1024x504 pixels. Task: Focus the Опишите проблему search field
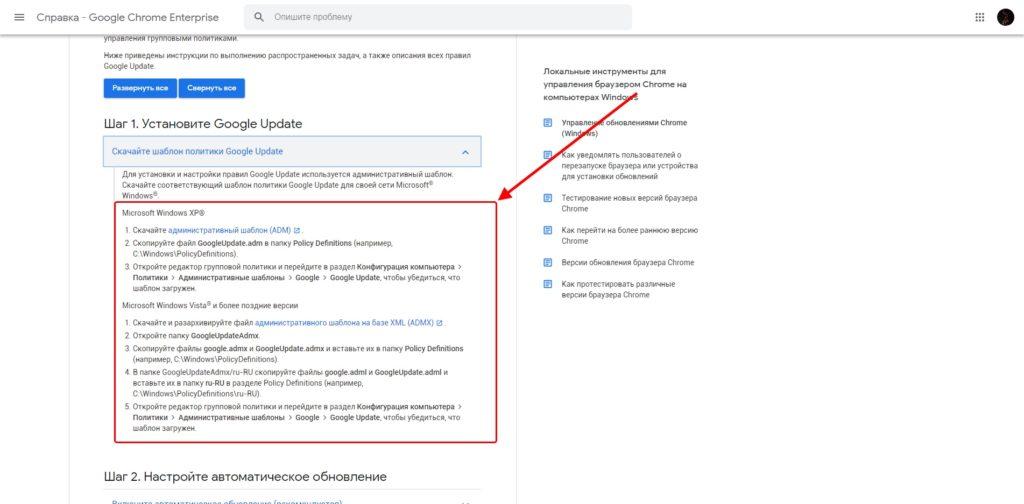[438, 17]
